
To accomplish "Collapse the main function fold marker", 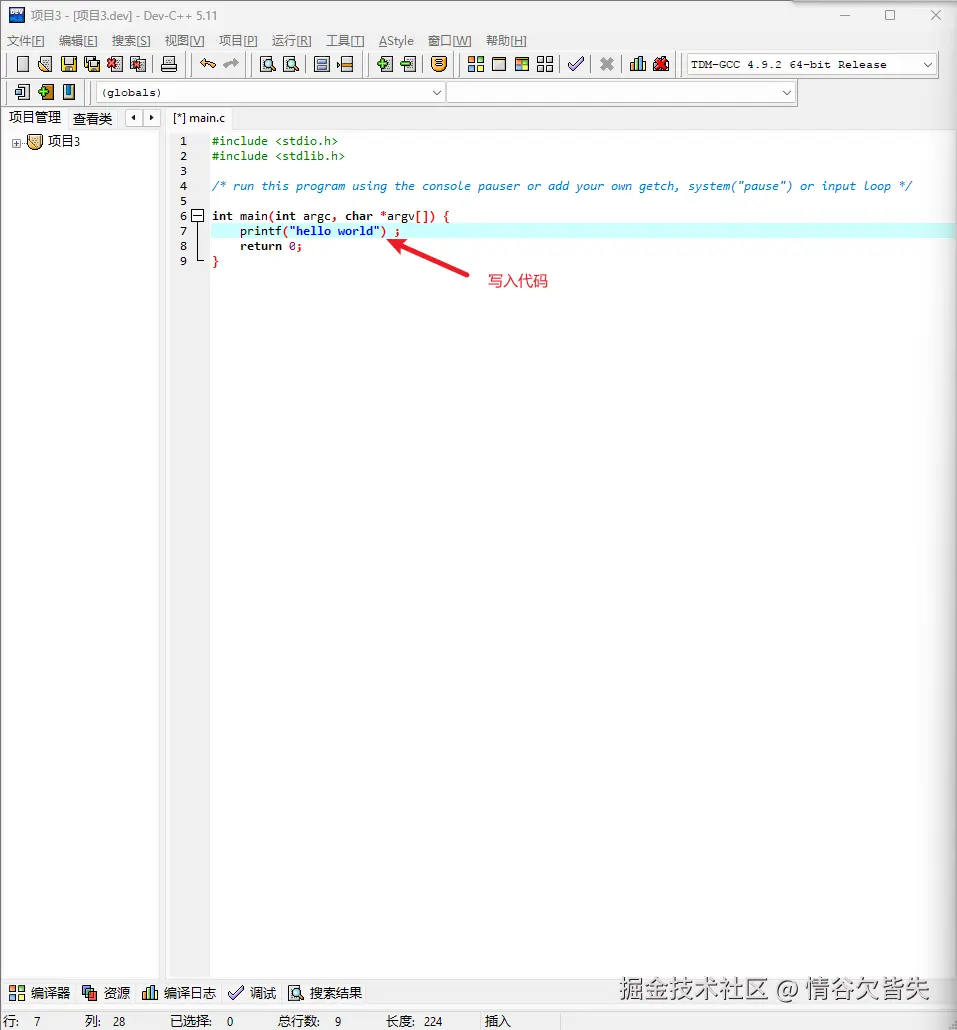I will (197, 215).
